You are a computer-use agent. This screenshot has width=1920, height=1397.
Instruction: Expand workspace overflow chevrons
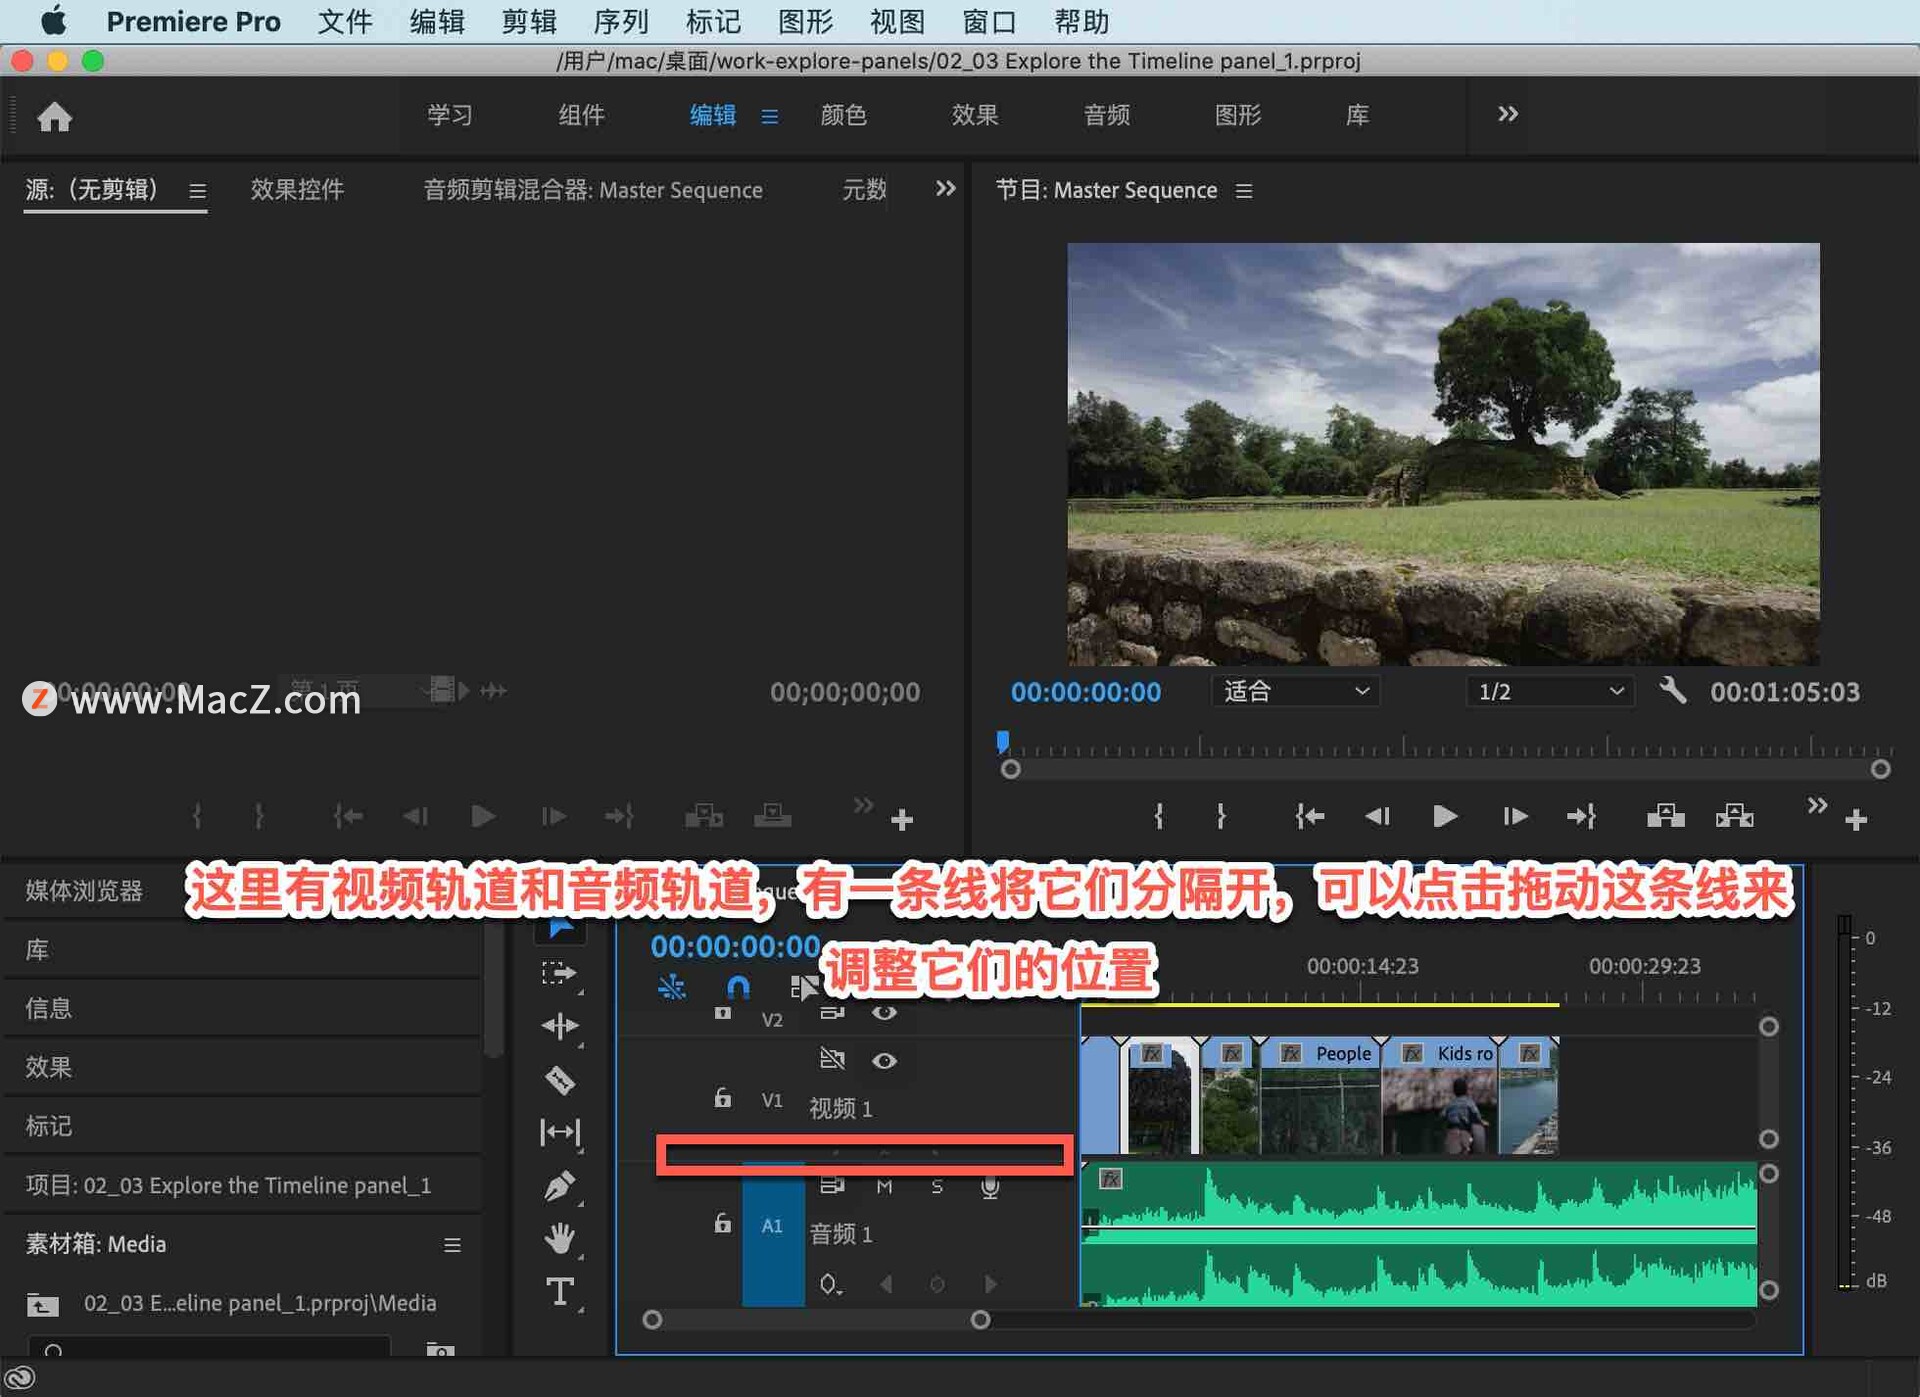1508,114
